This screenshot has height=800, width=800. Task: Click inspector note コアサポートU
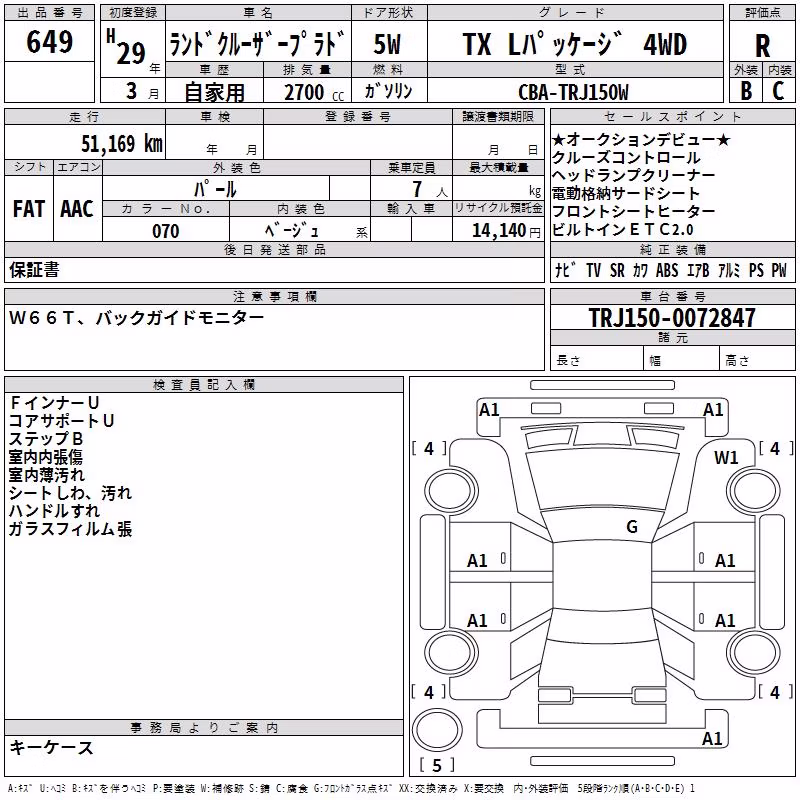pyautogui.click(x=61, y=420)
